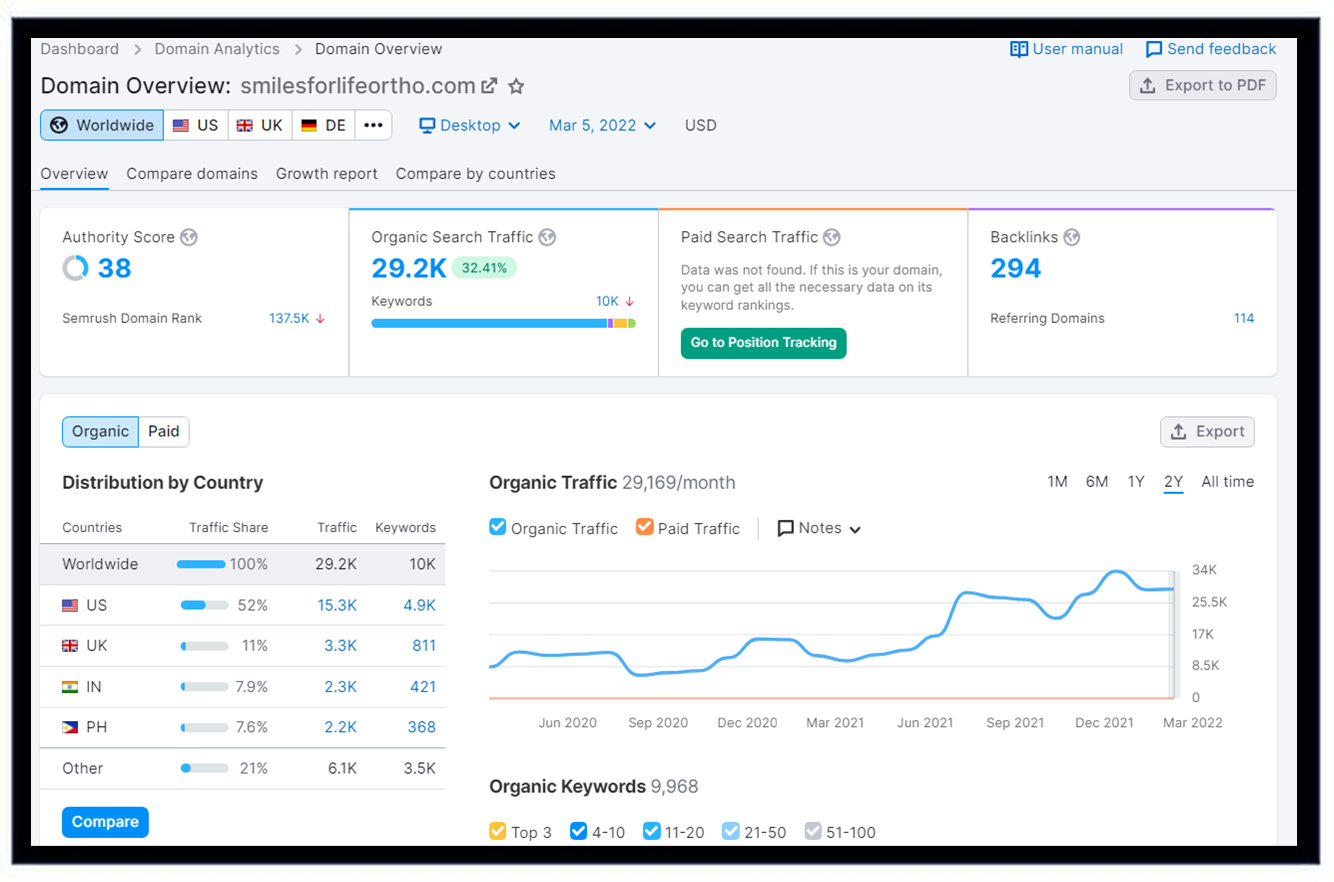
Task: Switch to the Paid toggle
Action: [x=164, y=432]
